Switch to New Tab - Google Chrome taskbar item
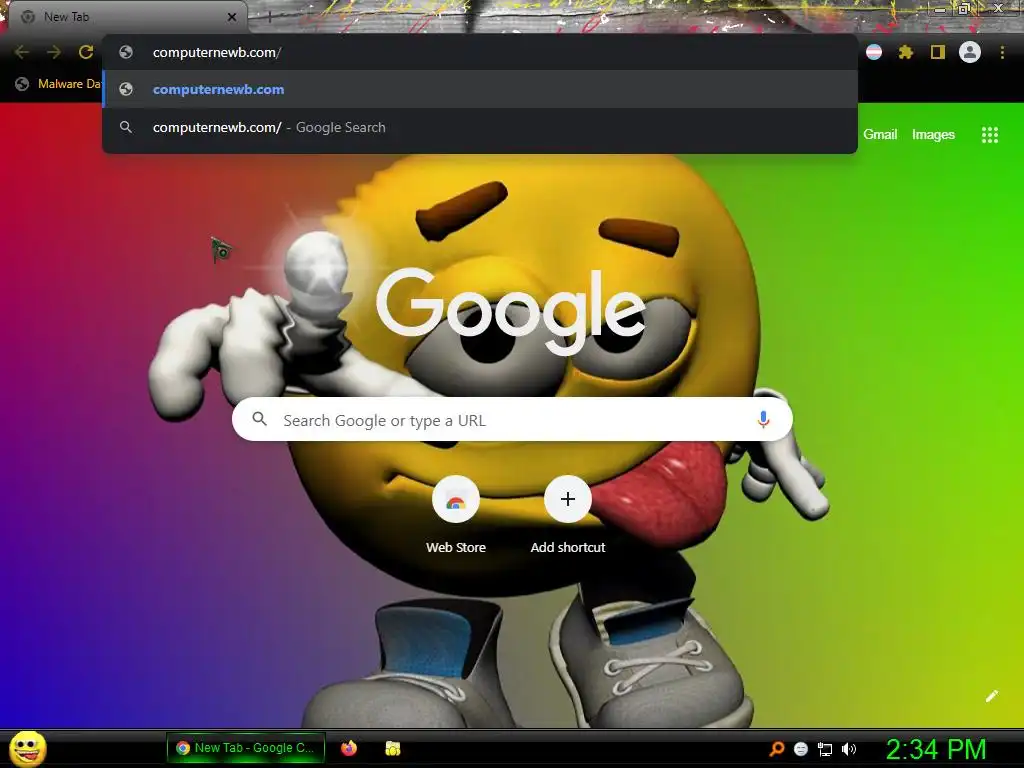Screen dimensions: 1024x768 coord(246,748)
